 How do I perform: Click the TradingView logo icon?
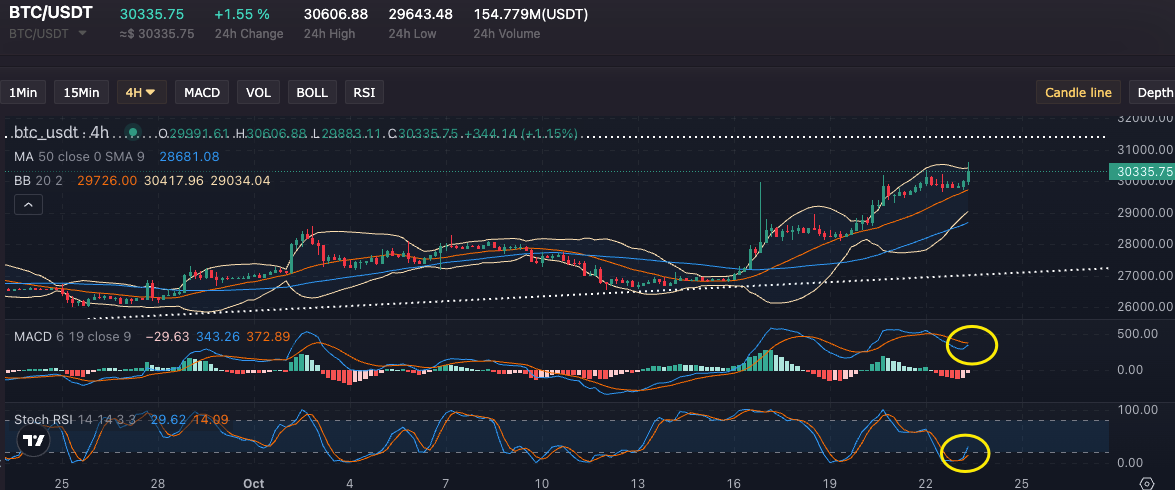click(34, 440)
